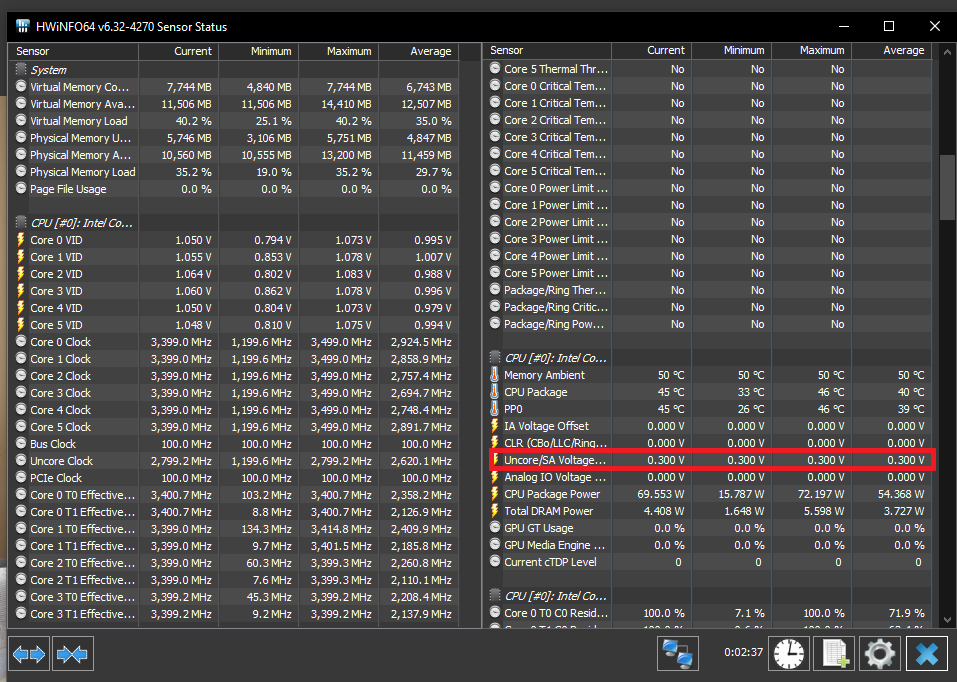Click the 2,799.2 MHz Uncore current value
This screenshot has width=957, height=682.
(x=181, y=461)
